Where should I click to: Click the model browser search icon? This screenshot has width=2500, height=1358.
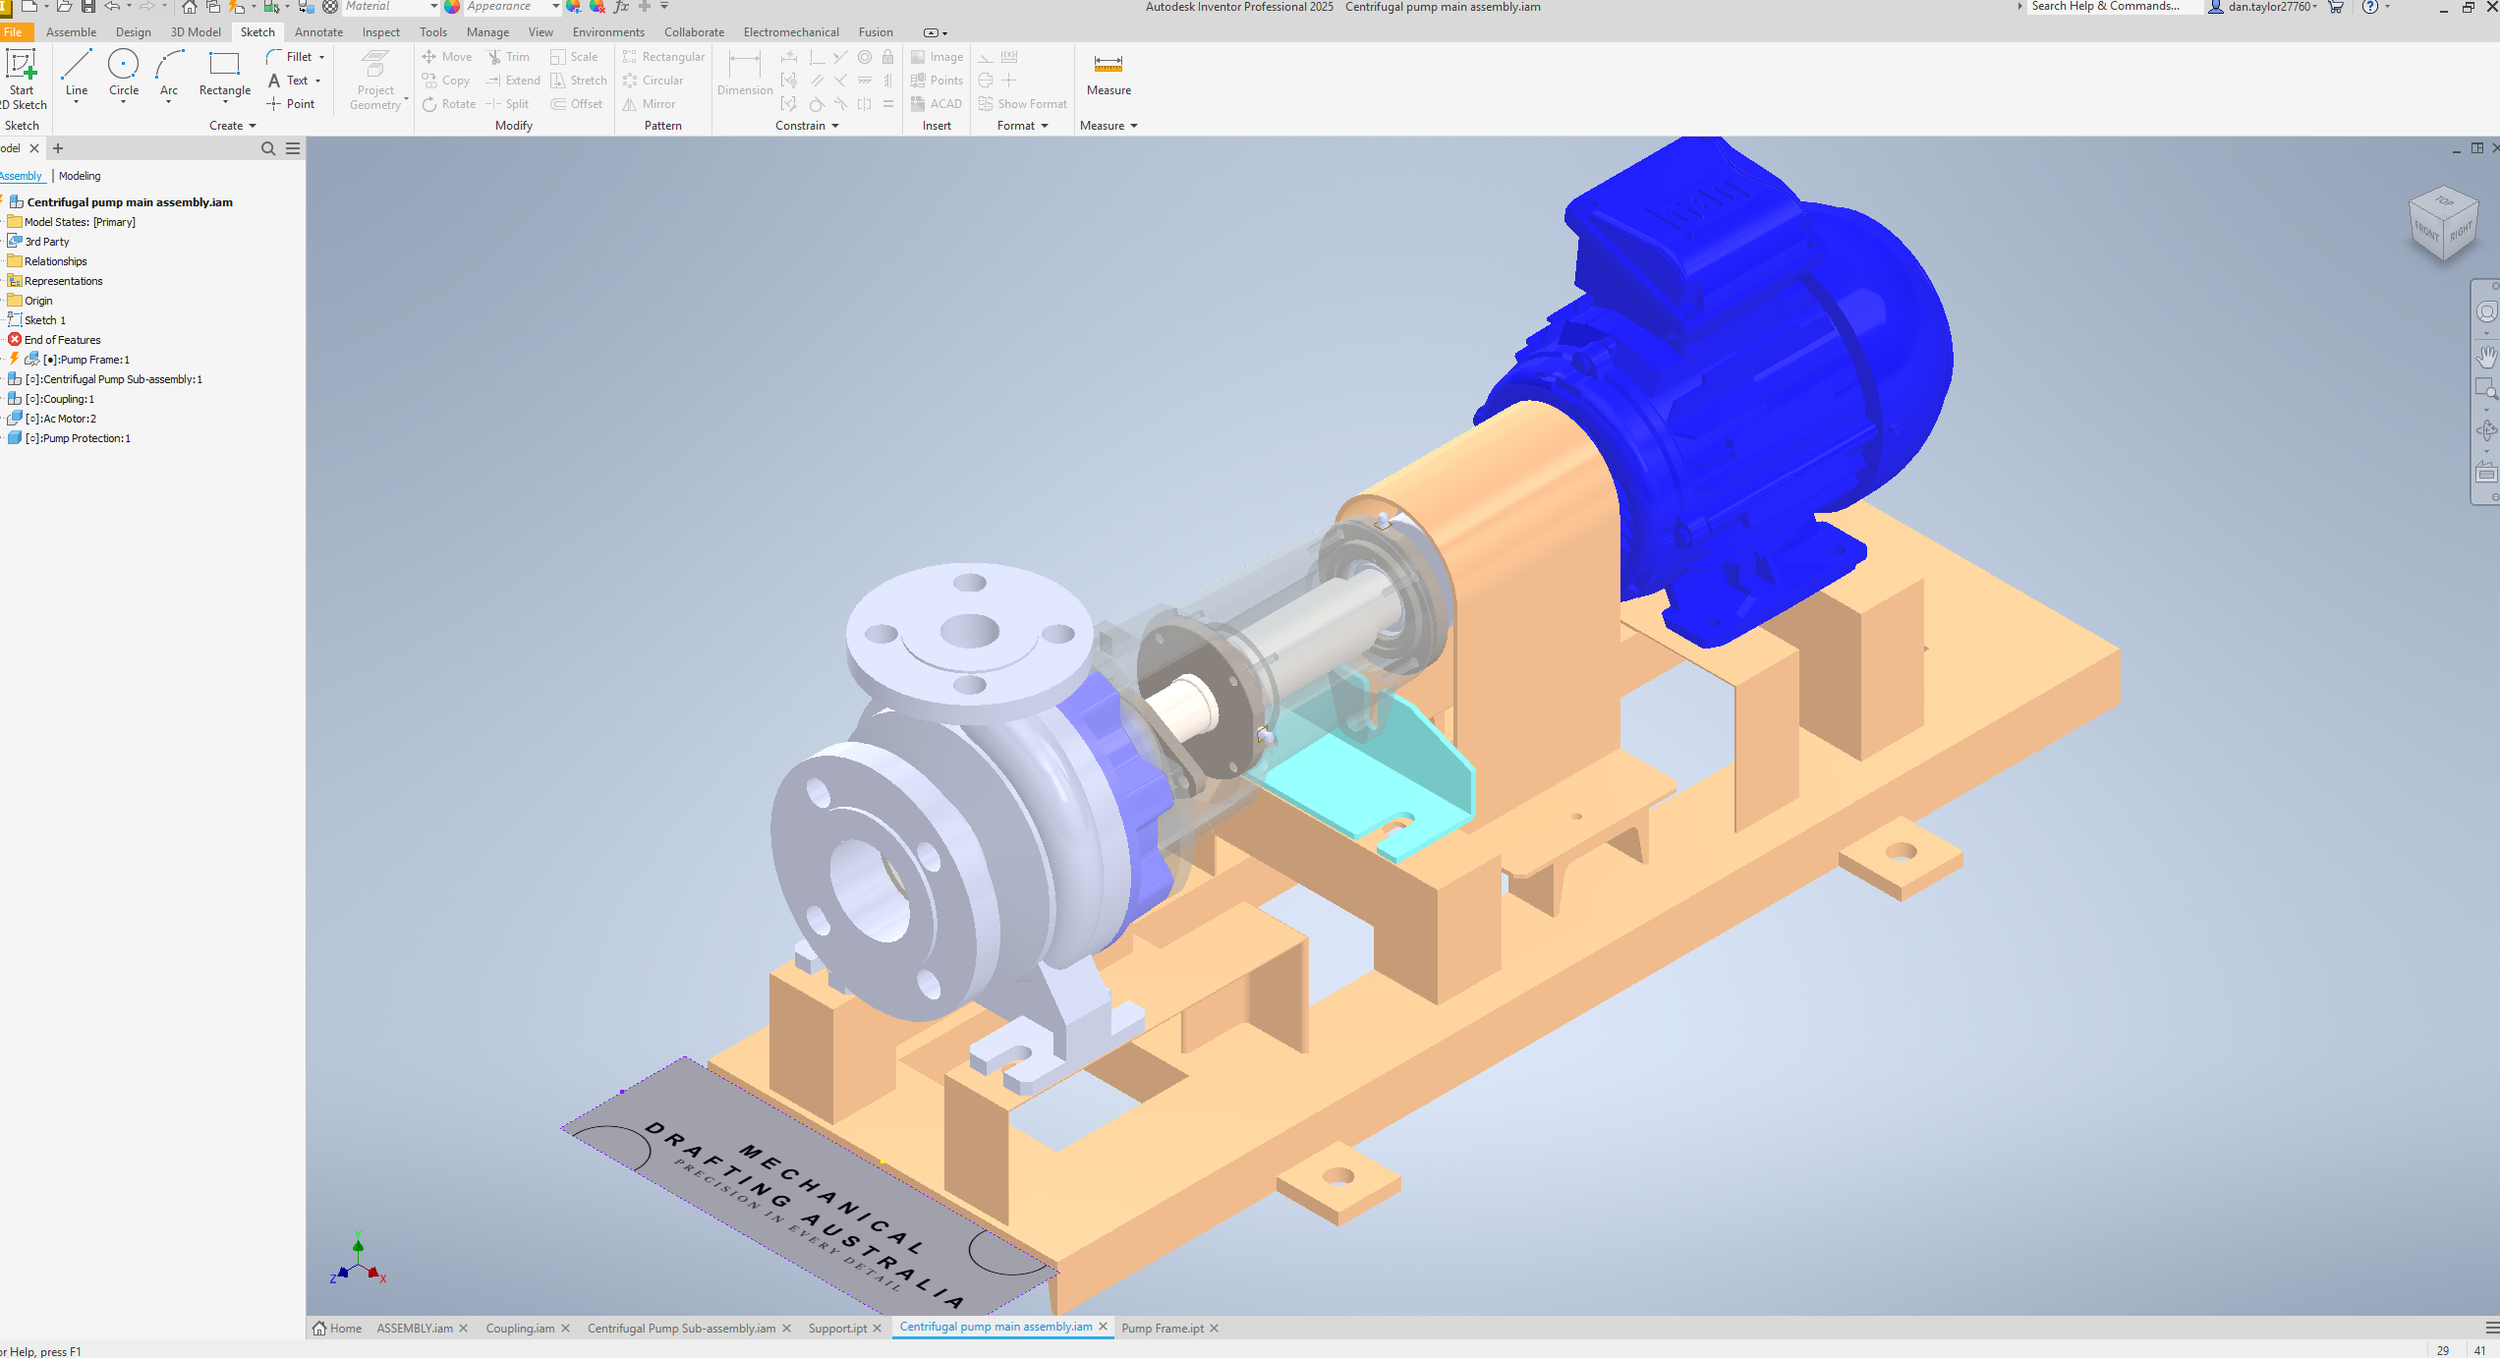click(268, 148)
